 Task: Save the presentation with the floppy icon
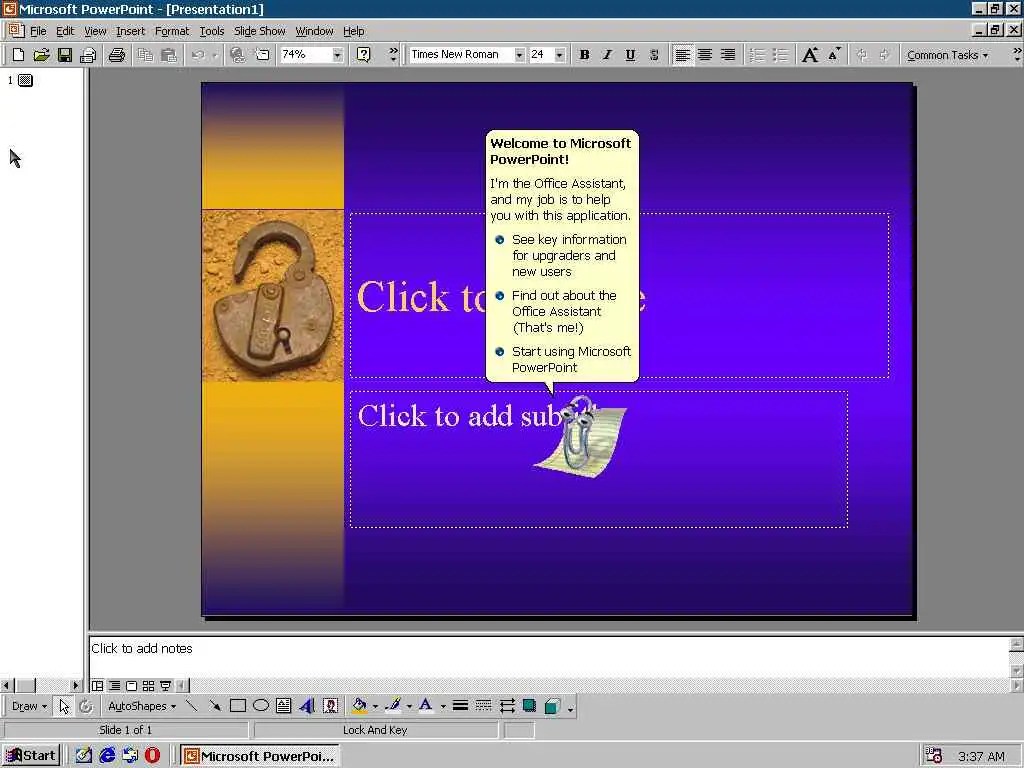click(x=65, y=55)
